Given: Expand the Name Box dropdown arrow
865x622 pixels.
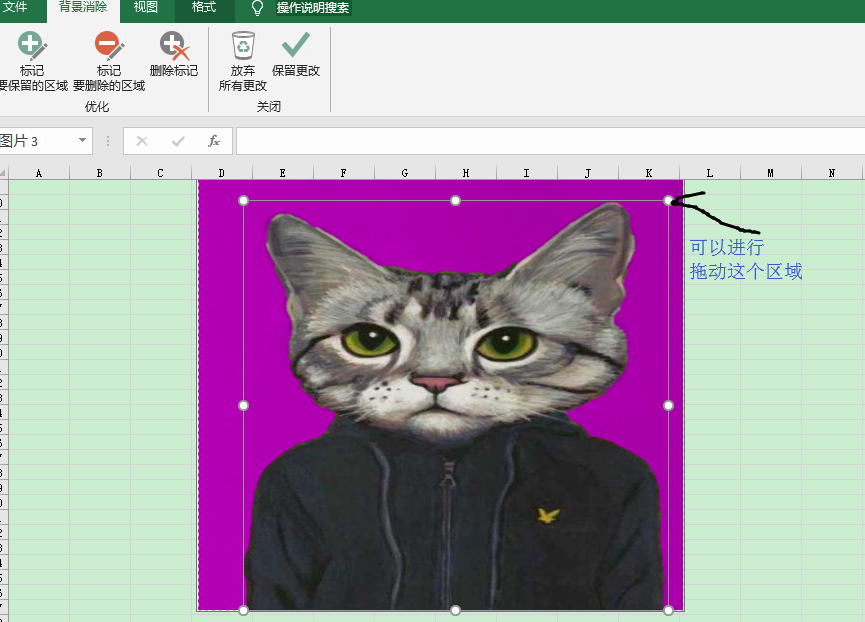Looking at the screenshot, I should (x=82, y=140).
